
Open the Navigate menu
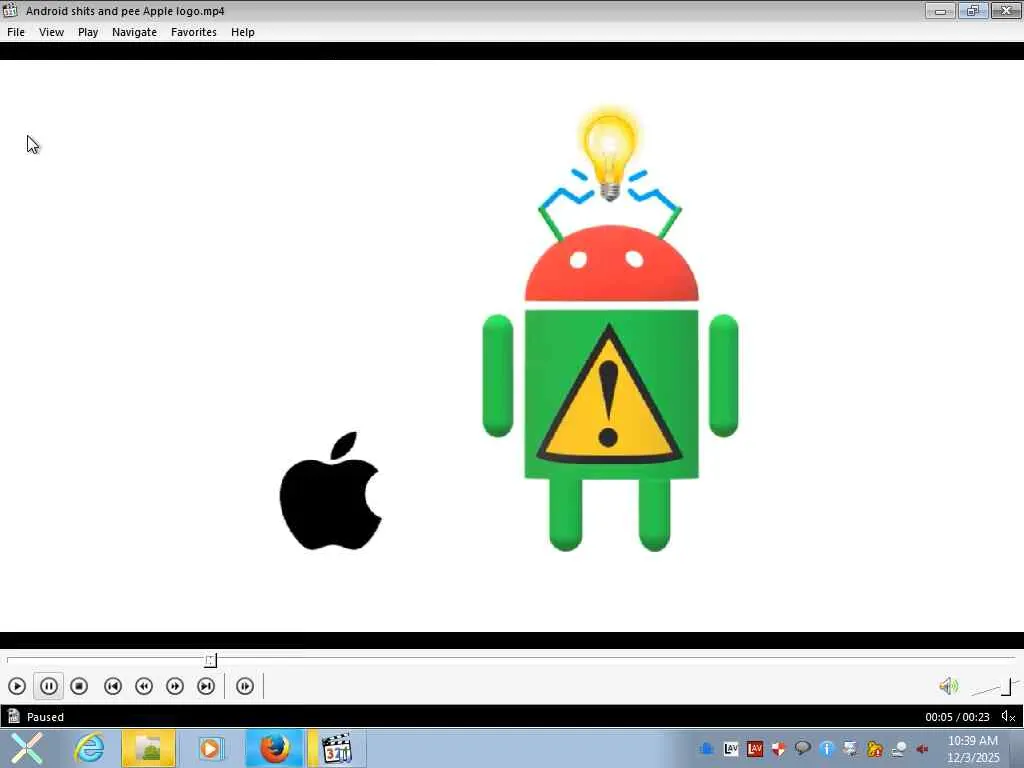pyautogui.click(x=134, y=32)
